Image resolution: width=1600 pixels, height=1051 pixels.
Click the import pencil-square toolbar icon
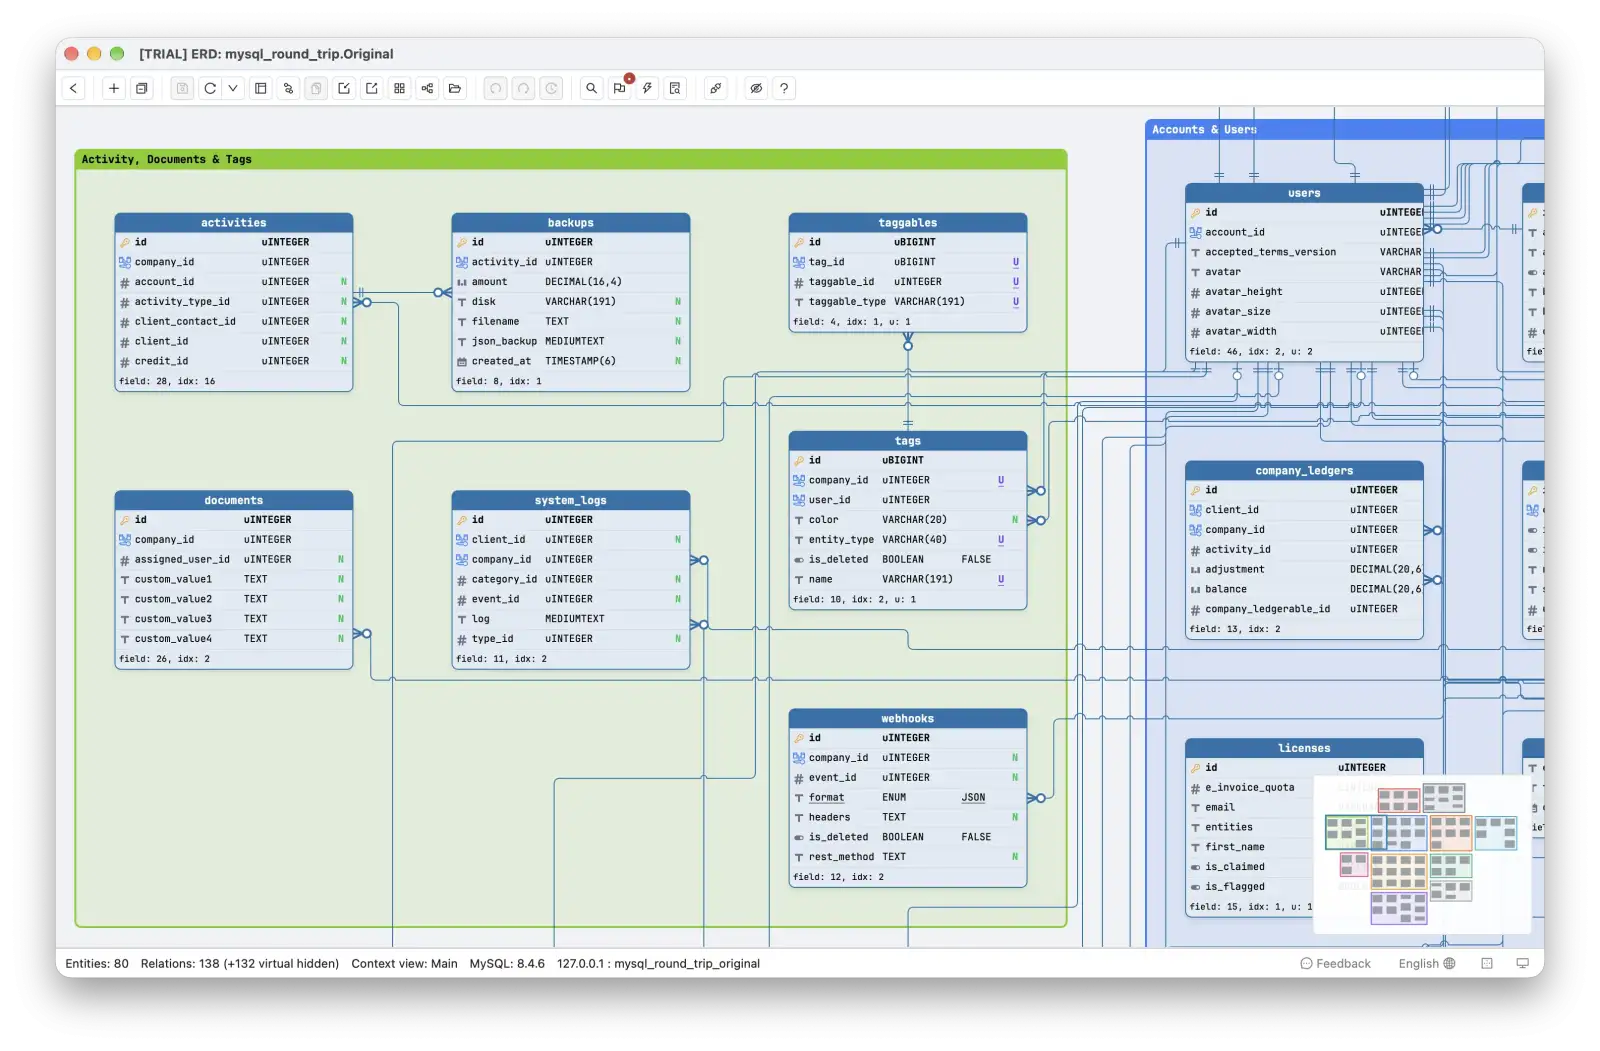coord(344,88)
